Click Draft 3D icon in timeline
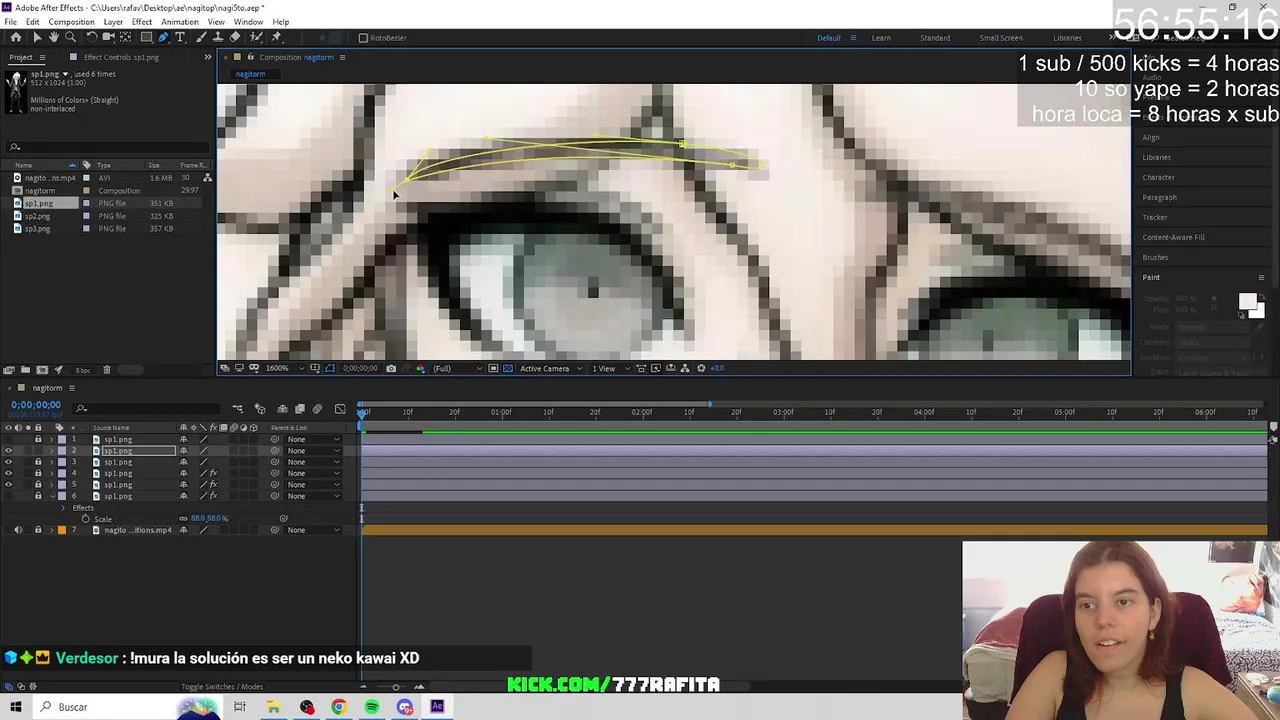Screen dimensions: 1280x720 tap(260, 409)
